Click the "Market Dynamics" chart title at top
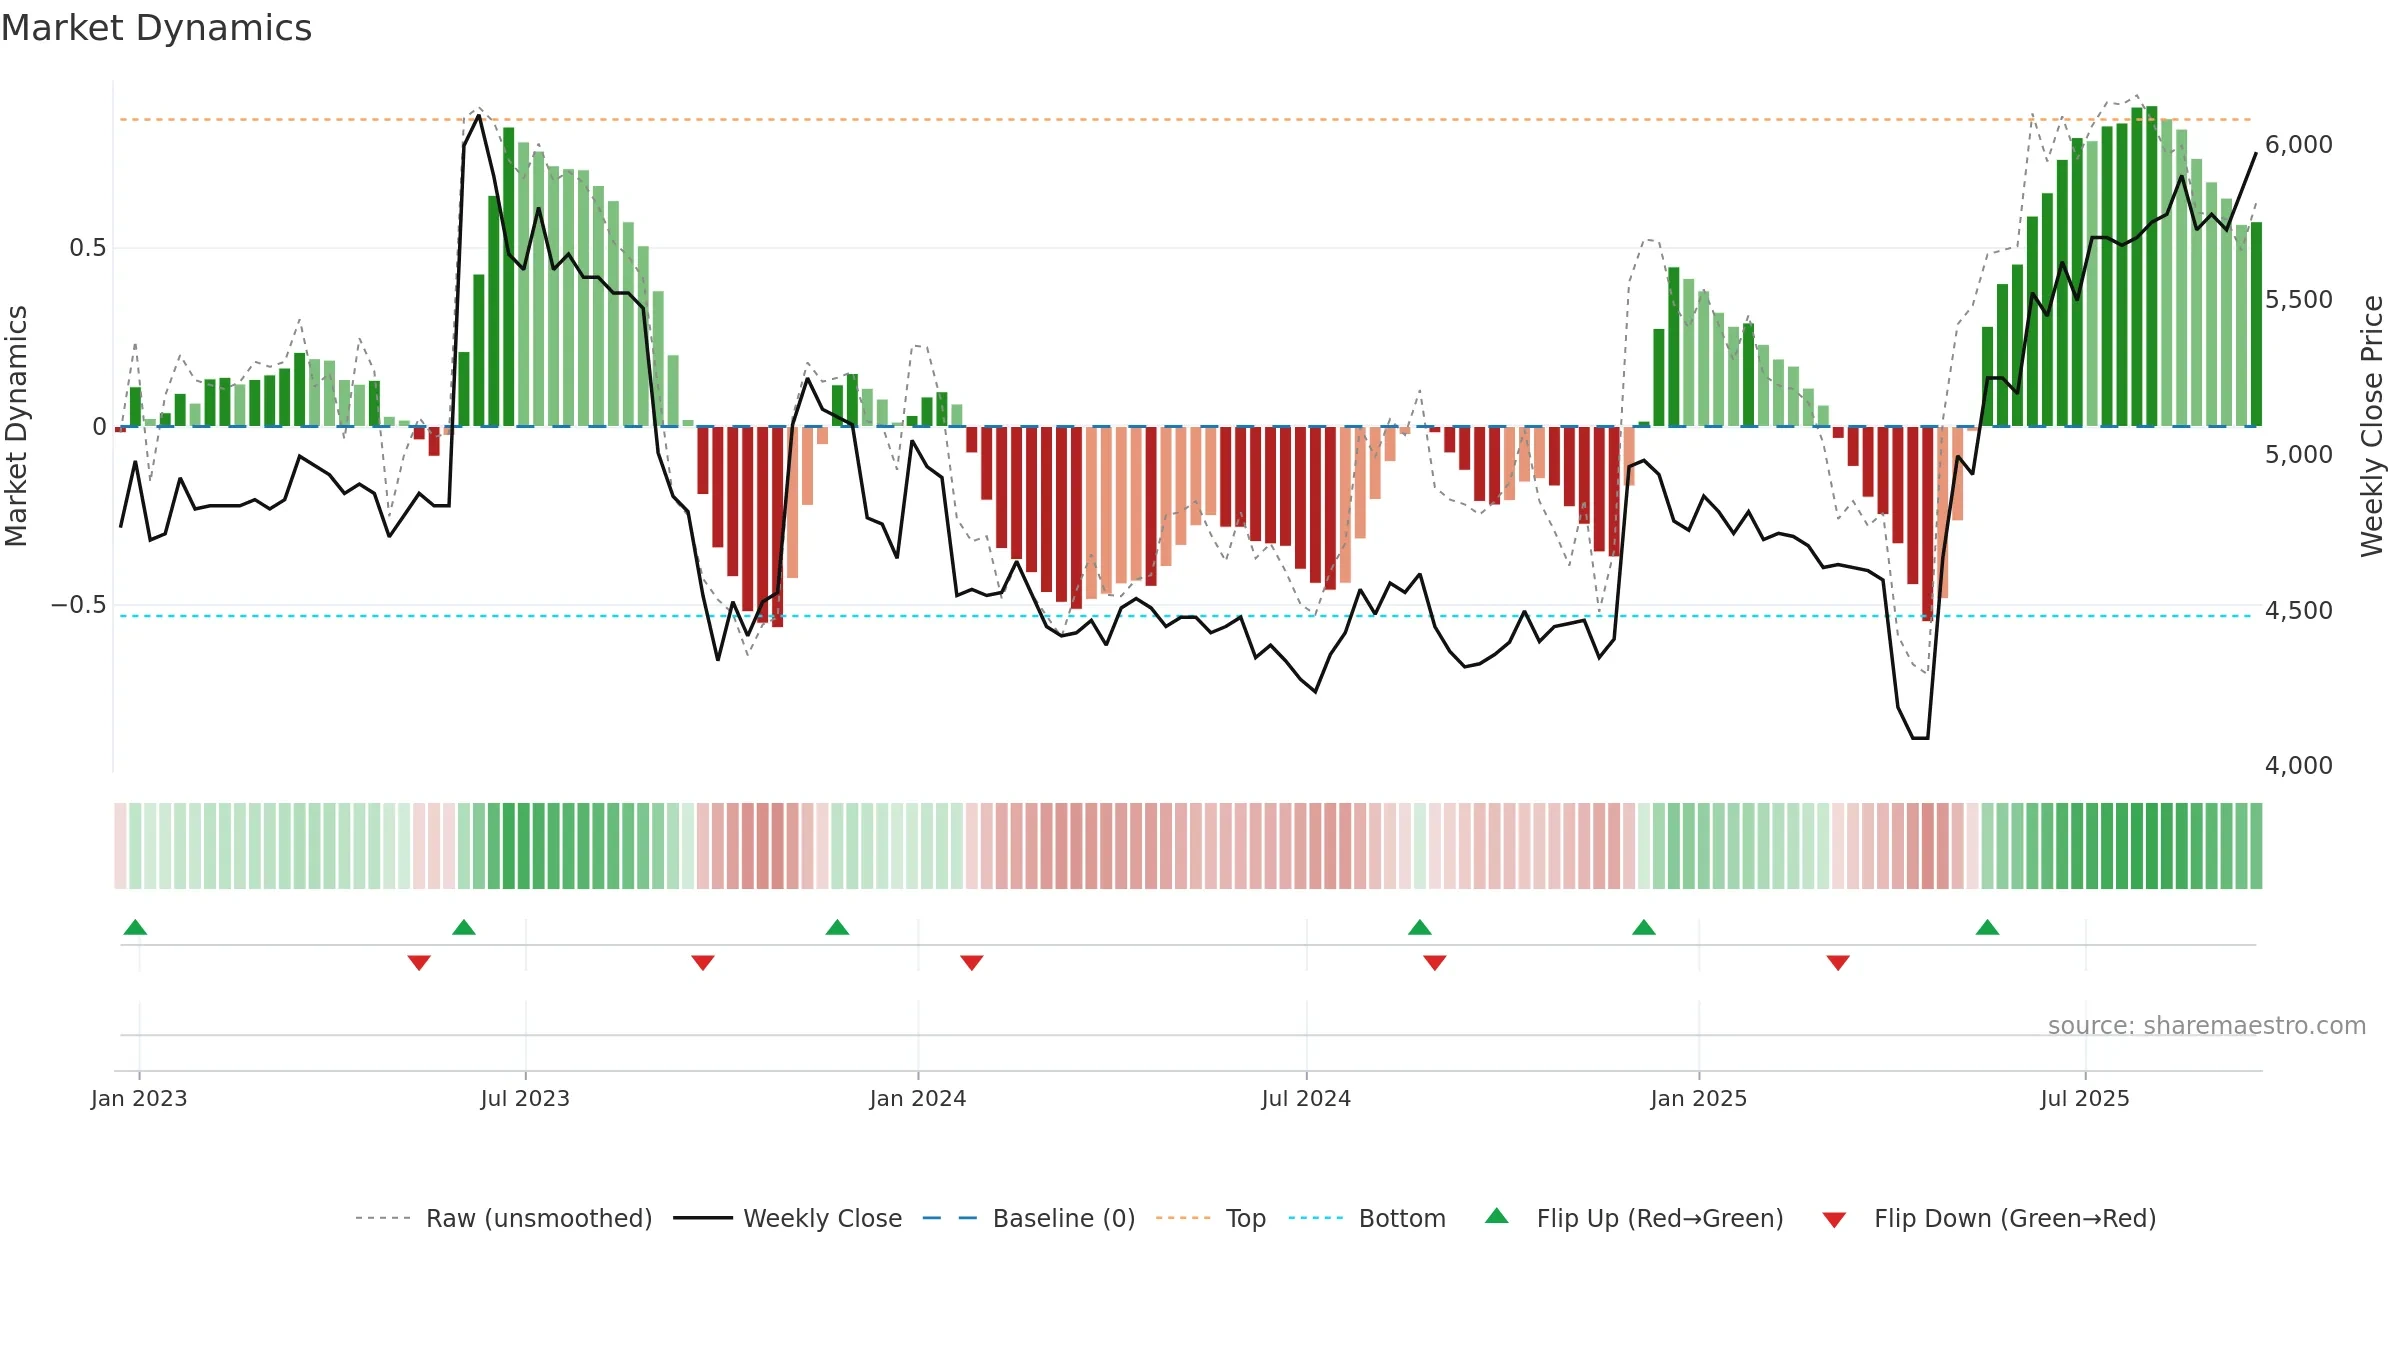Image resolution: width=2400 pixels, height=1350 pixels. [x=156, y=28]
